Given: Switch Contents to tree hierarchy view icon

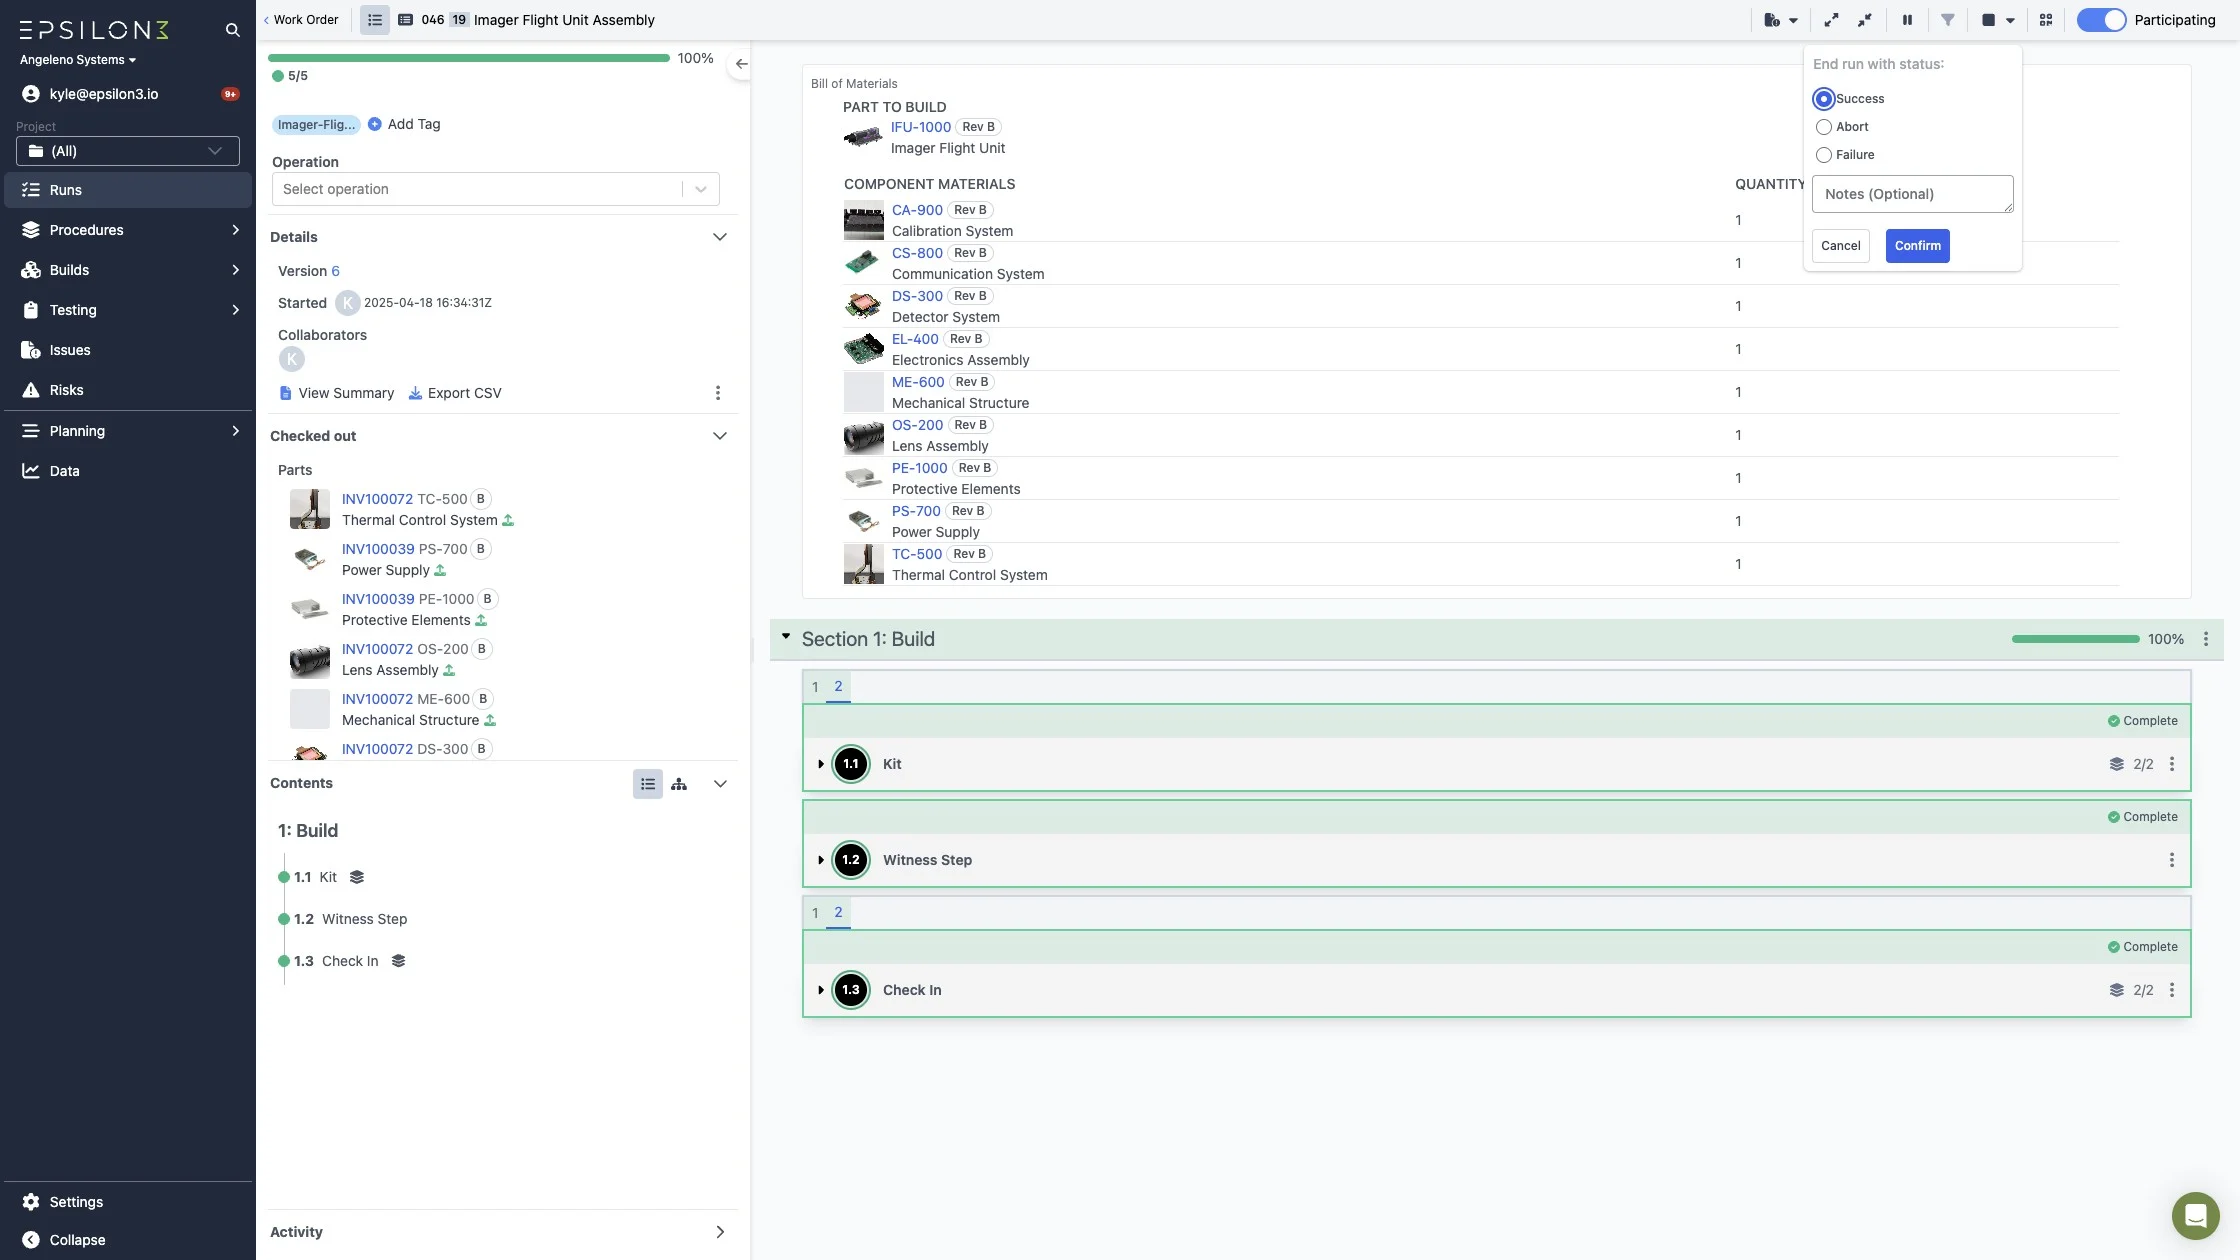Looking at the screenshot, I should pyautogui.click(x=679, y=784).
